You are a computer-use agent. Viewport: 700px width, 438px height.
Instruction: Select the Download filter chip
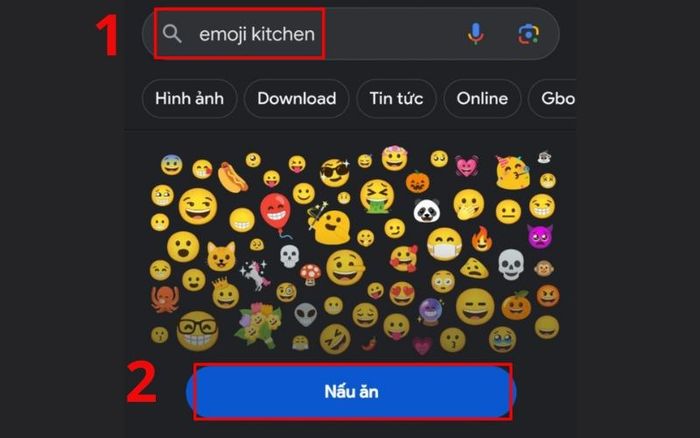pos(296,99)
